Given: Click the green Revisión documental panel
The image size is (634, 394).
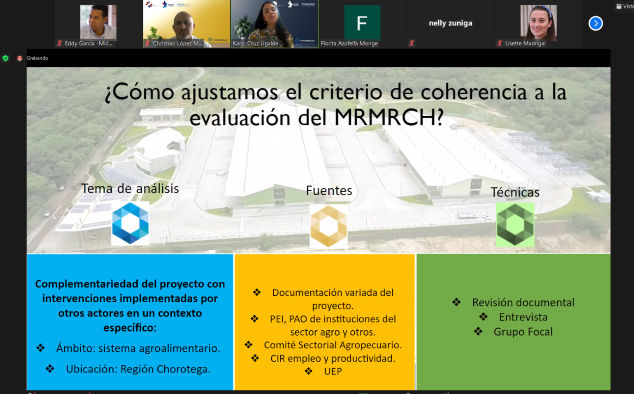Looking at the screenshot, I should click(x=514, y=322).
